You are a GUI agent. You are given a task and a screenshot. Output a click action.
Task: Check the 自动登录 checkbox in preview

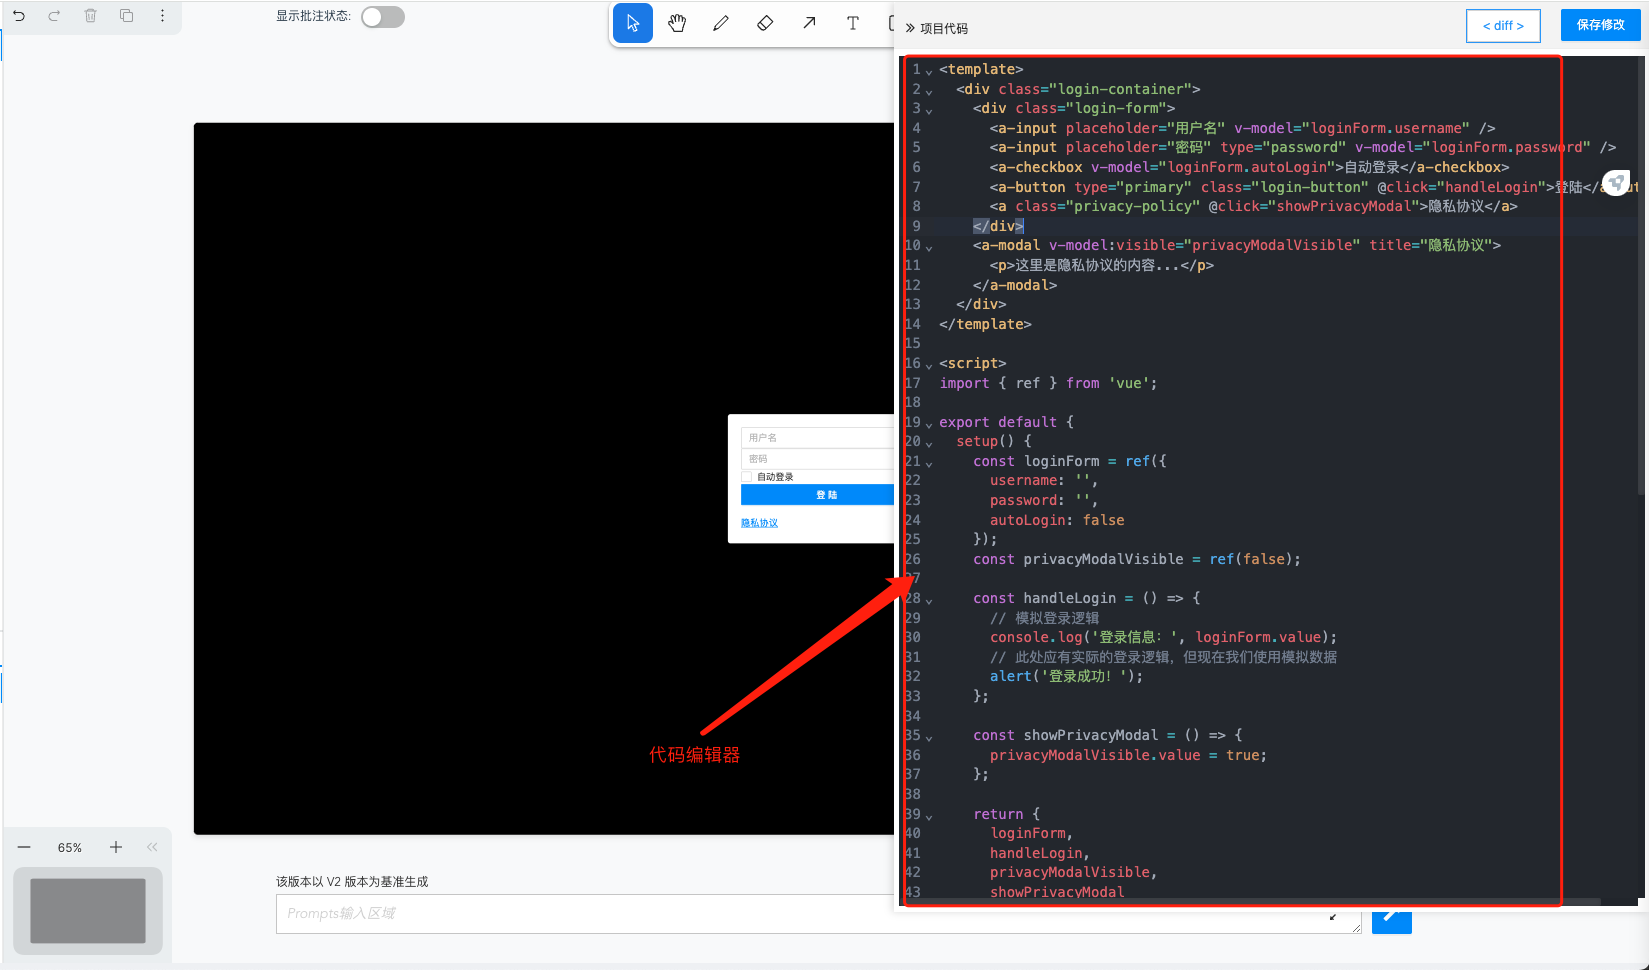point(747,477)
